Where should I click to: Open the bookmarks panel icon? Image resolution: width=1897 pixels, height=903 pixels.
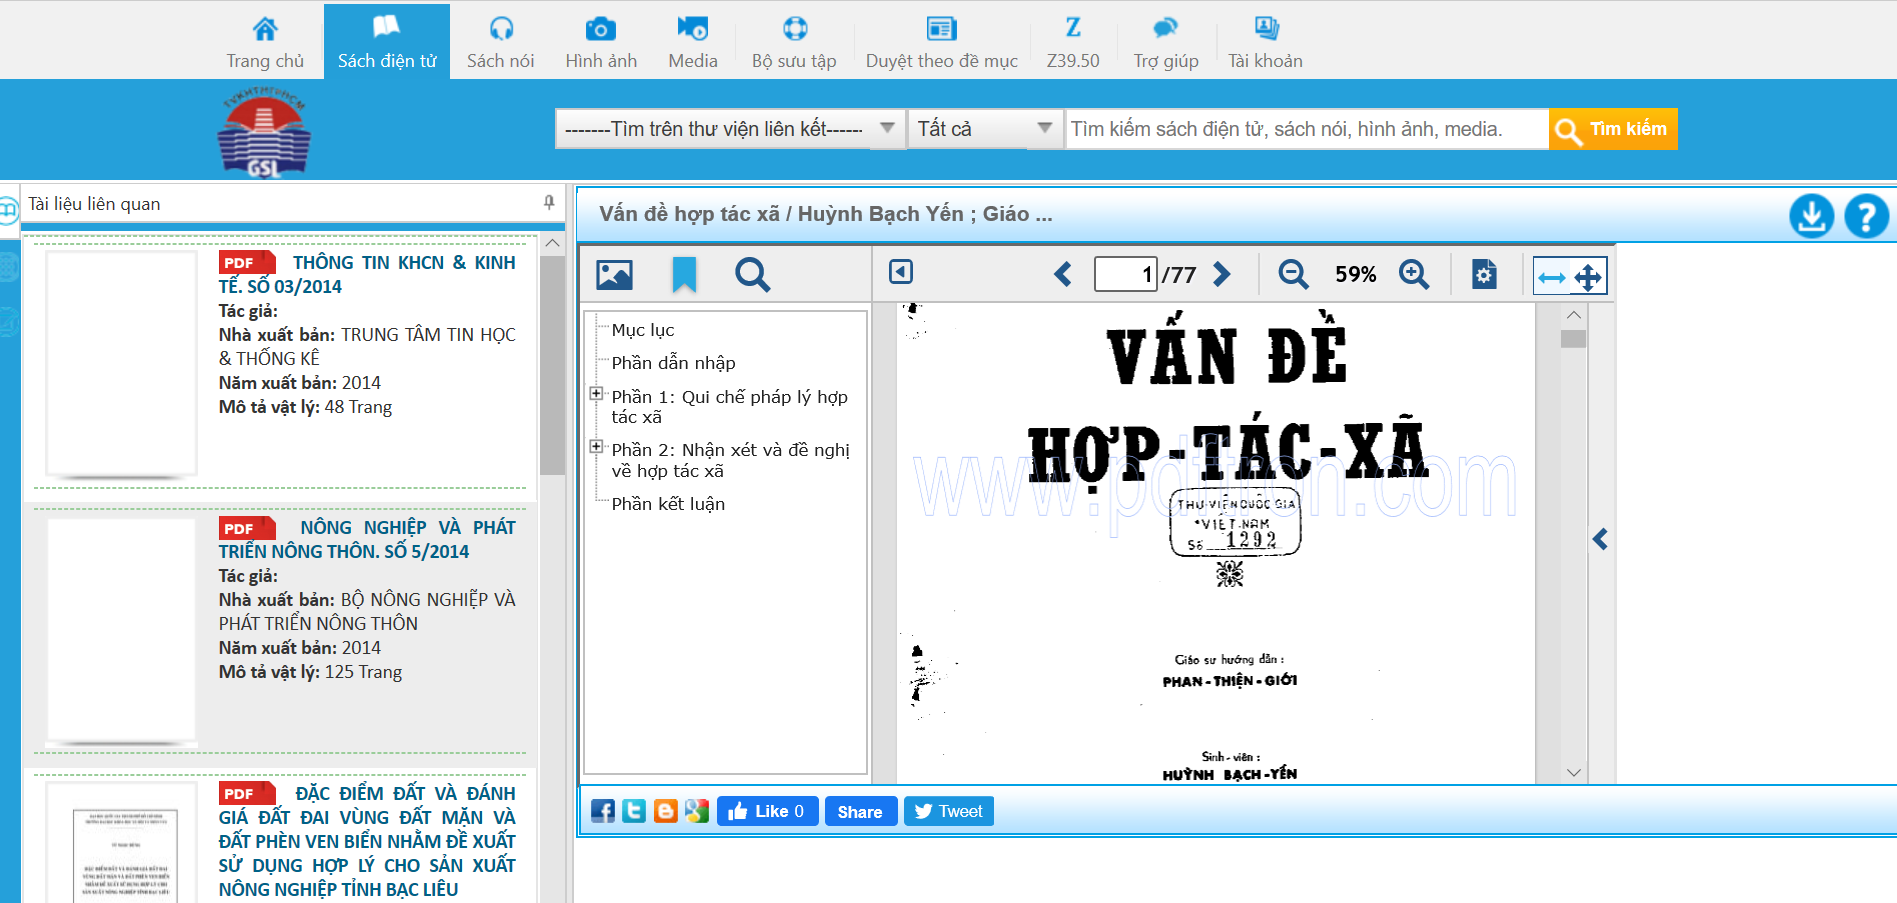click(x=684, y=274)
